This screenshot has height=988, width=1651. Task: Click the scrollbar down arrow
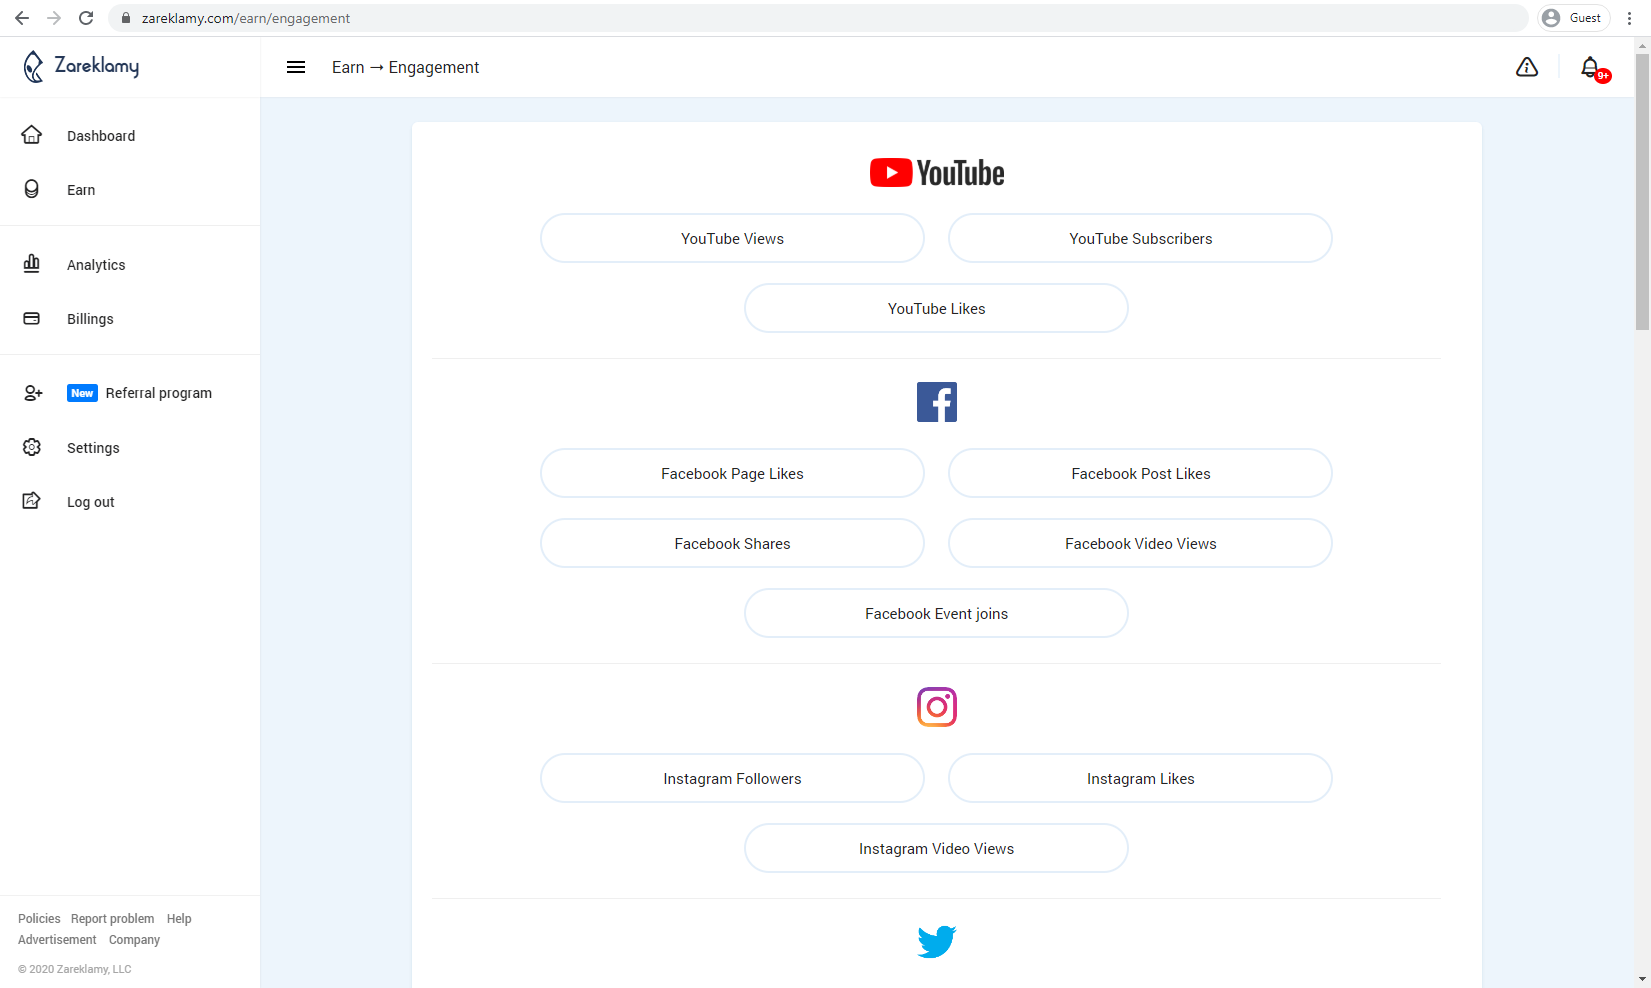click(x=1642, y=980)
